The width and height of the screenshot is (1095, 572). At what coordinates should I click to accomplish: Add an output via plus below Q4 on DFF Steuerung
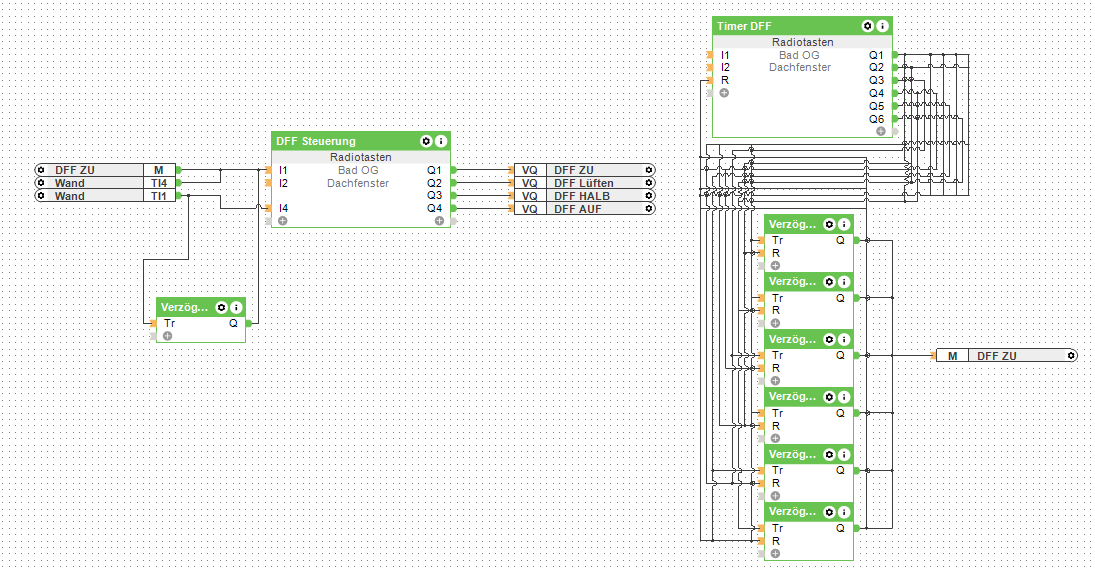pos(439,221)
